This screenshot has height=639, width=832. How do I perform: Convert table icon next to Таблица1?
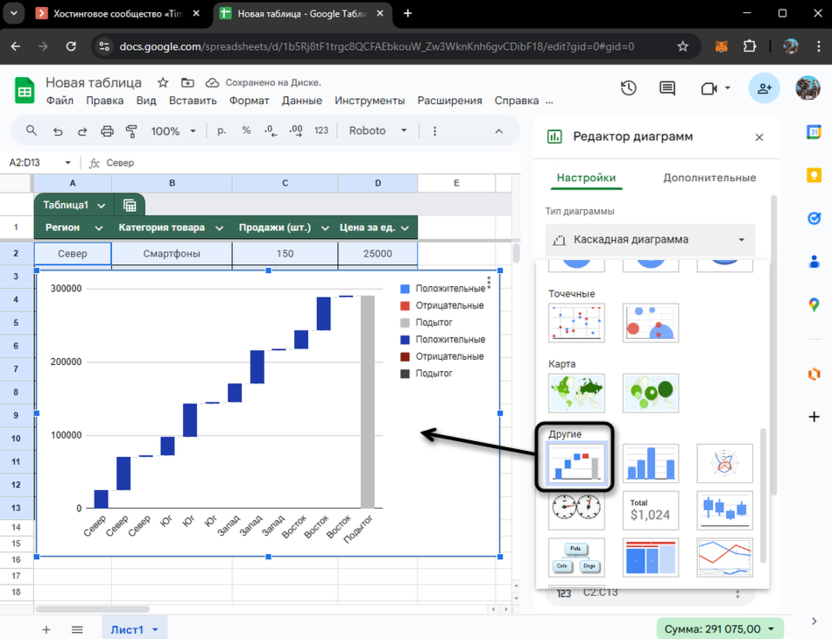point(129,205)
